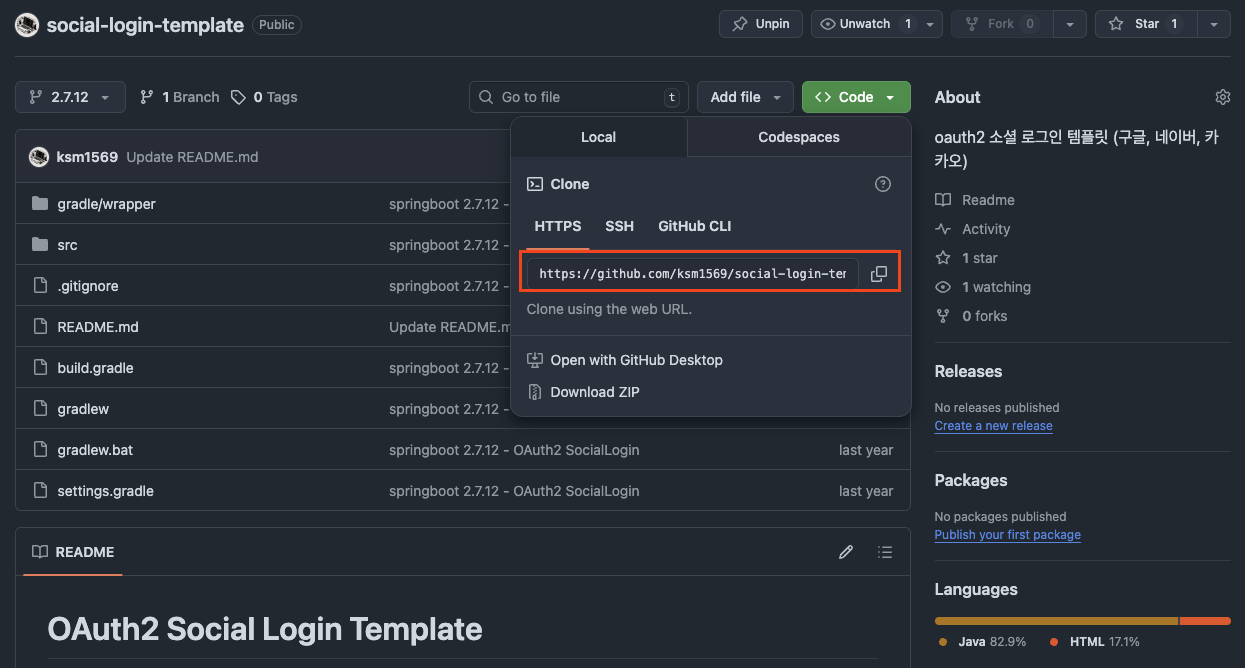1245x668 pixels.
Task: Click the Fork button
Action: (1003, 24)
